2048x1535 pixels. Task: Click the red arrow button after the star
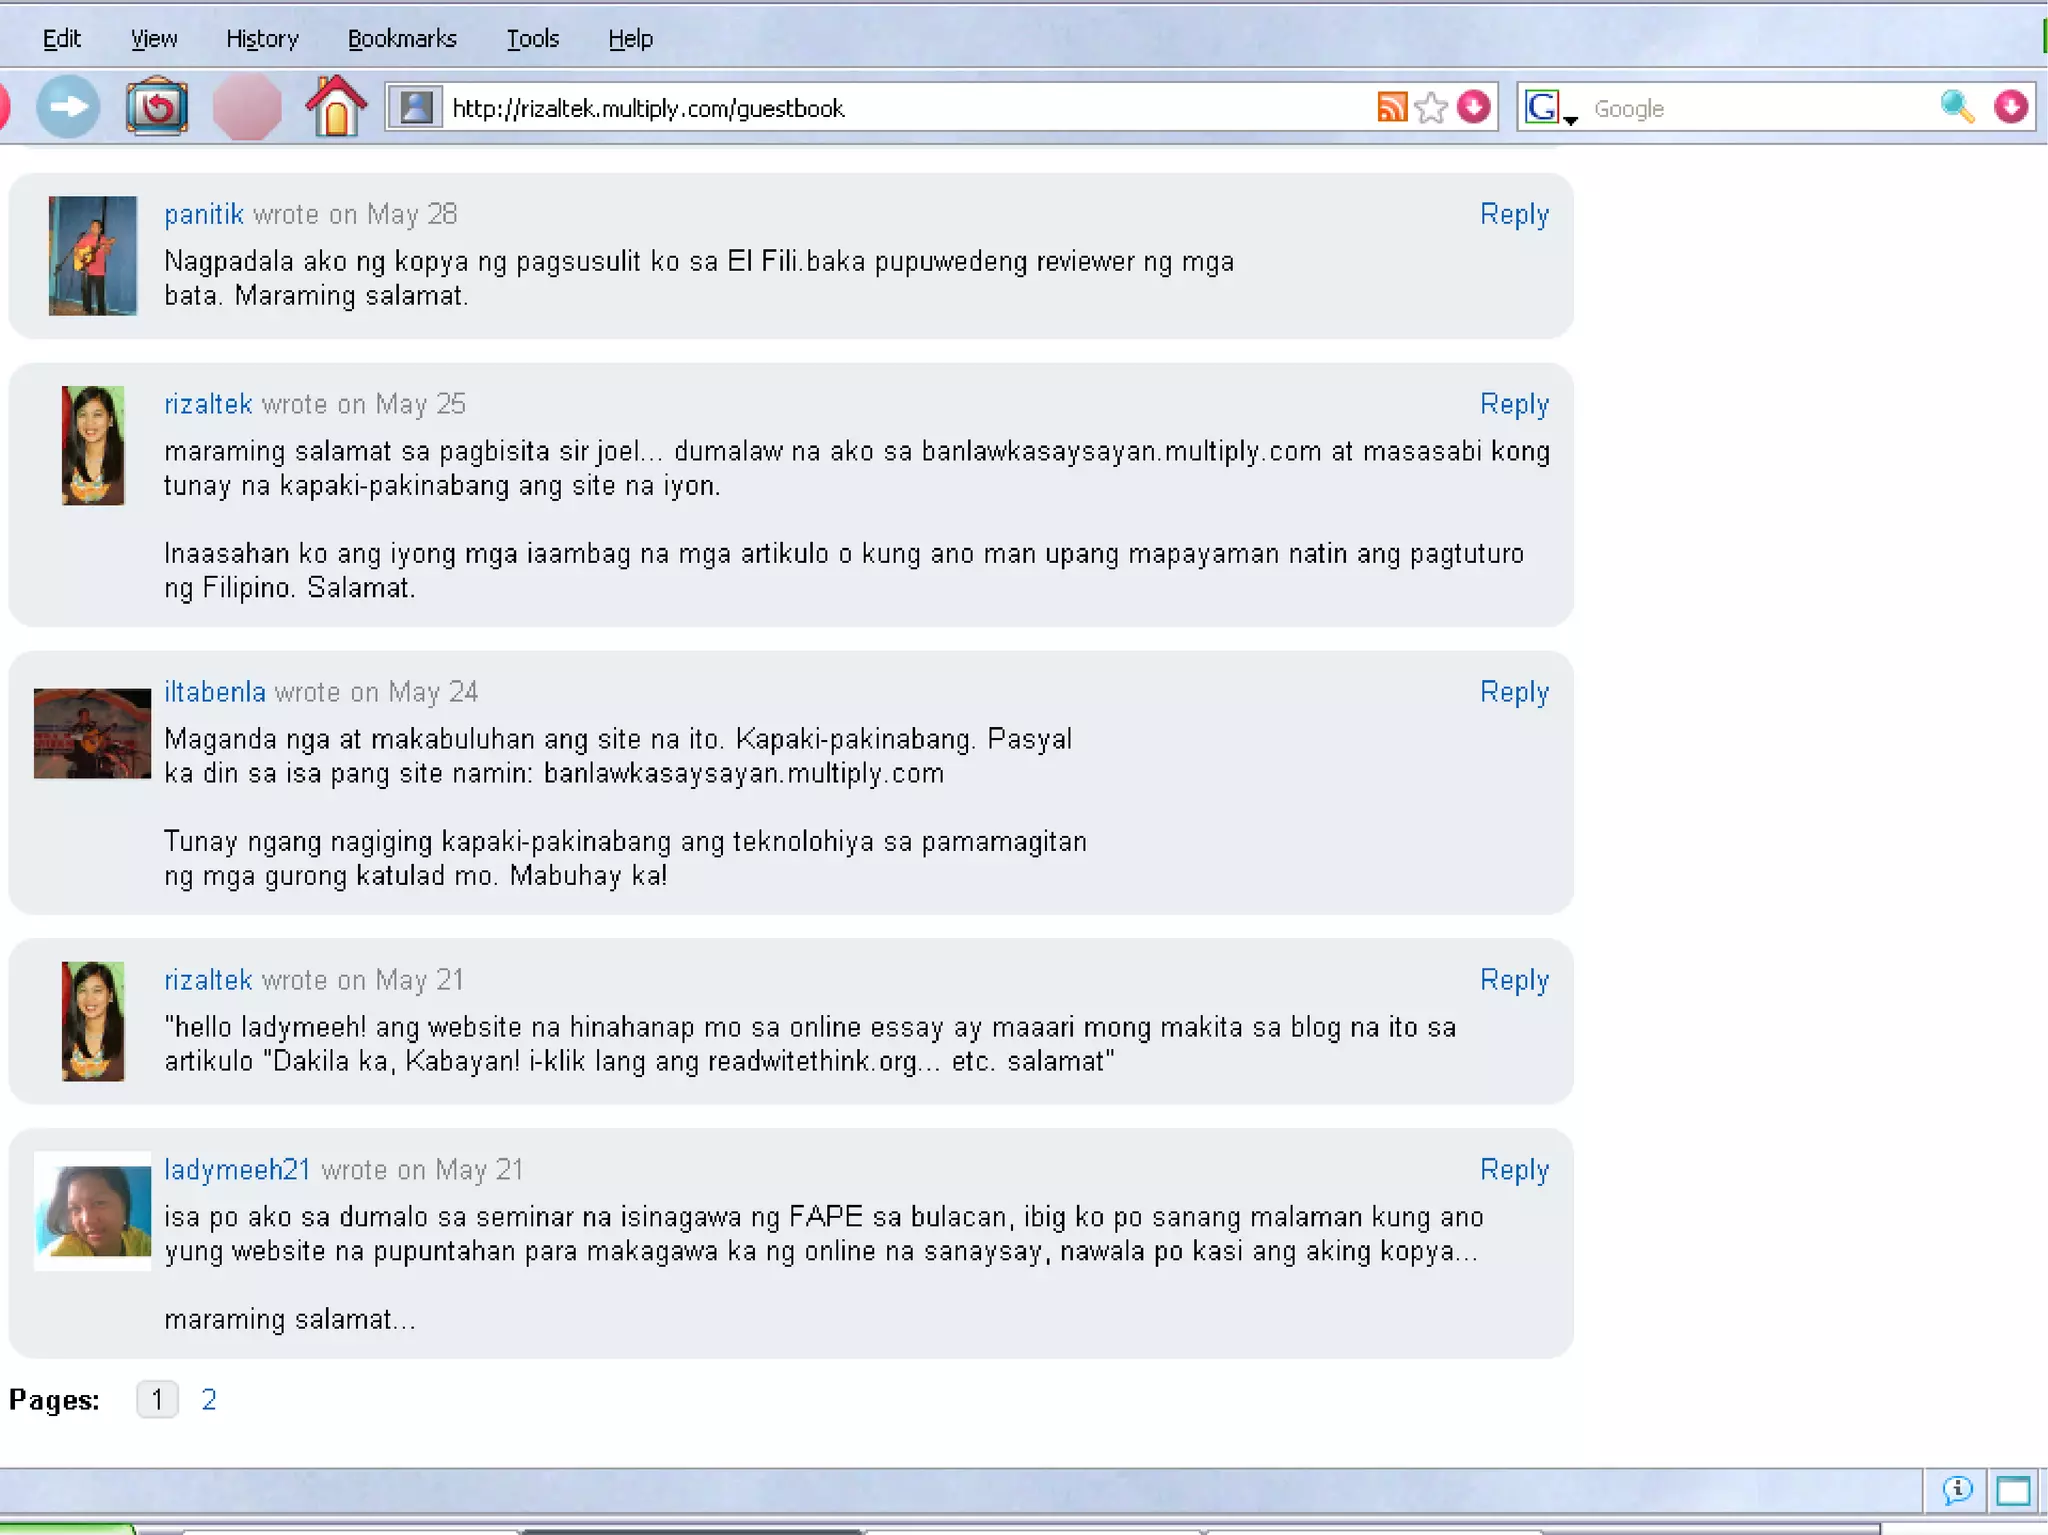click(x=1474, y=106)
